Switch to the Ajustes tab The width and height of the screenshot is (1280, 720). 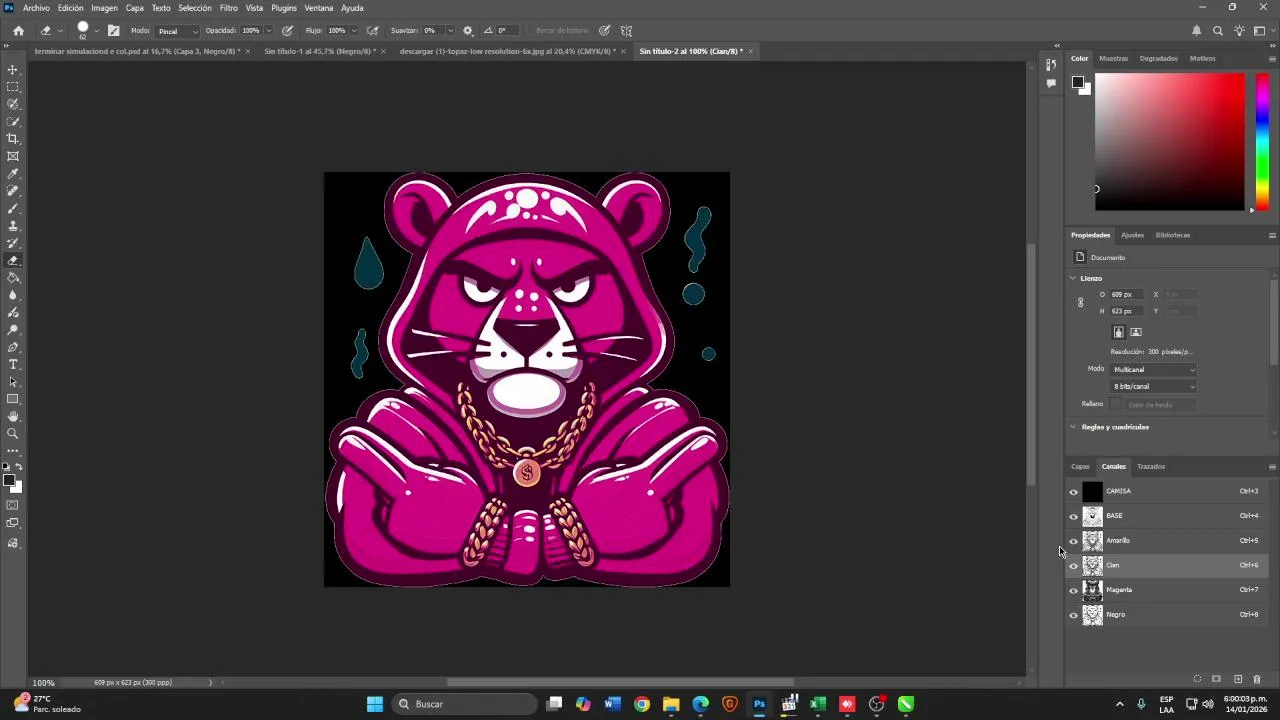point(1132,235)
